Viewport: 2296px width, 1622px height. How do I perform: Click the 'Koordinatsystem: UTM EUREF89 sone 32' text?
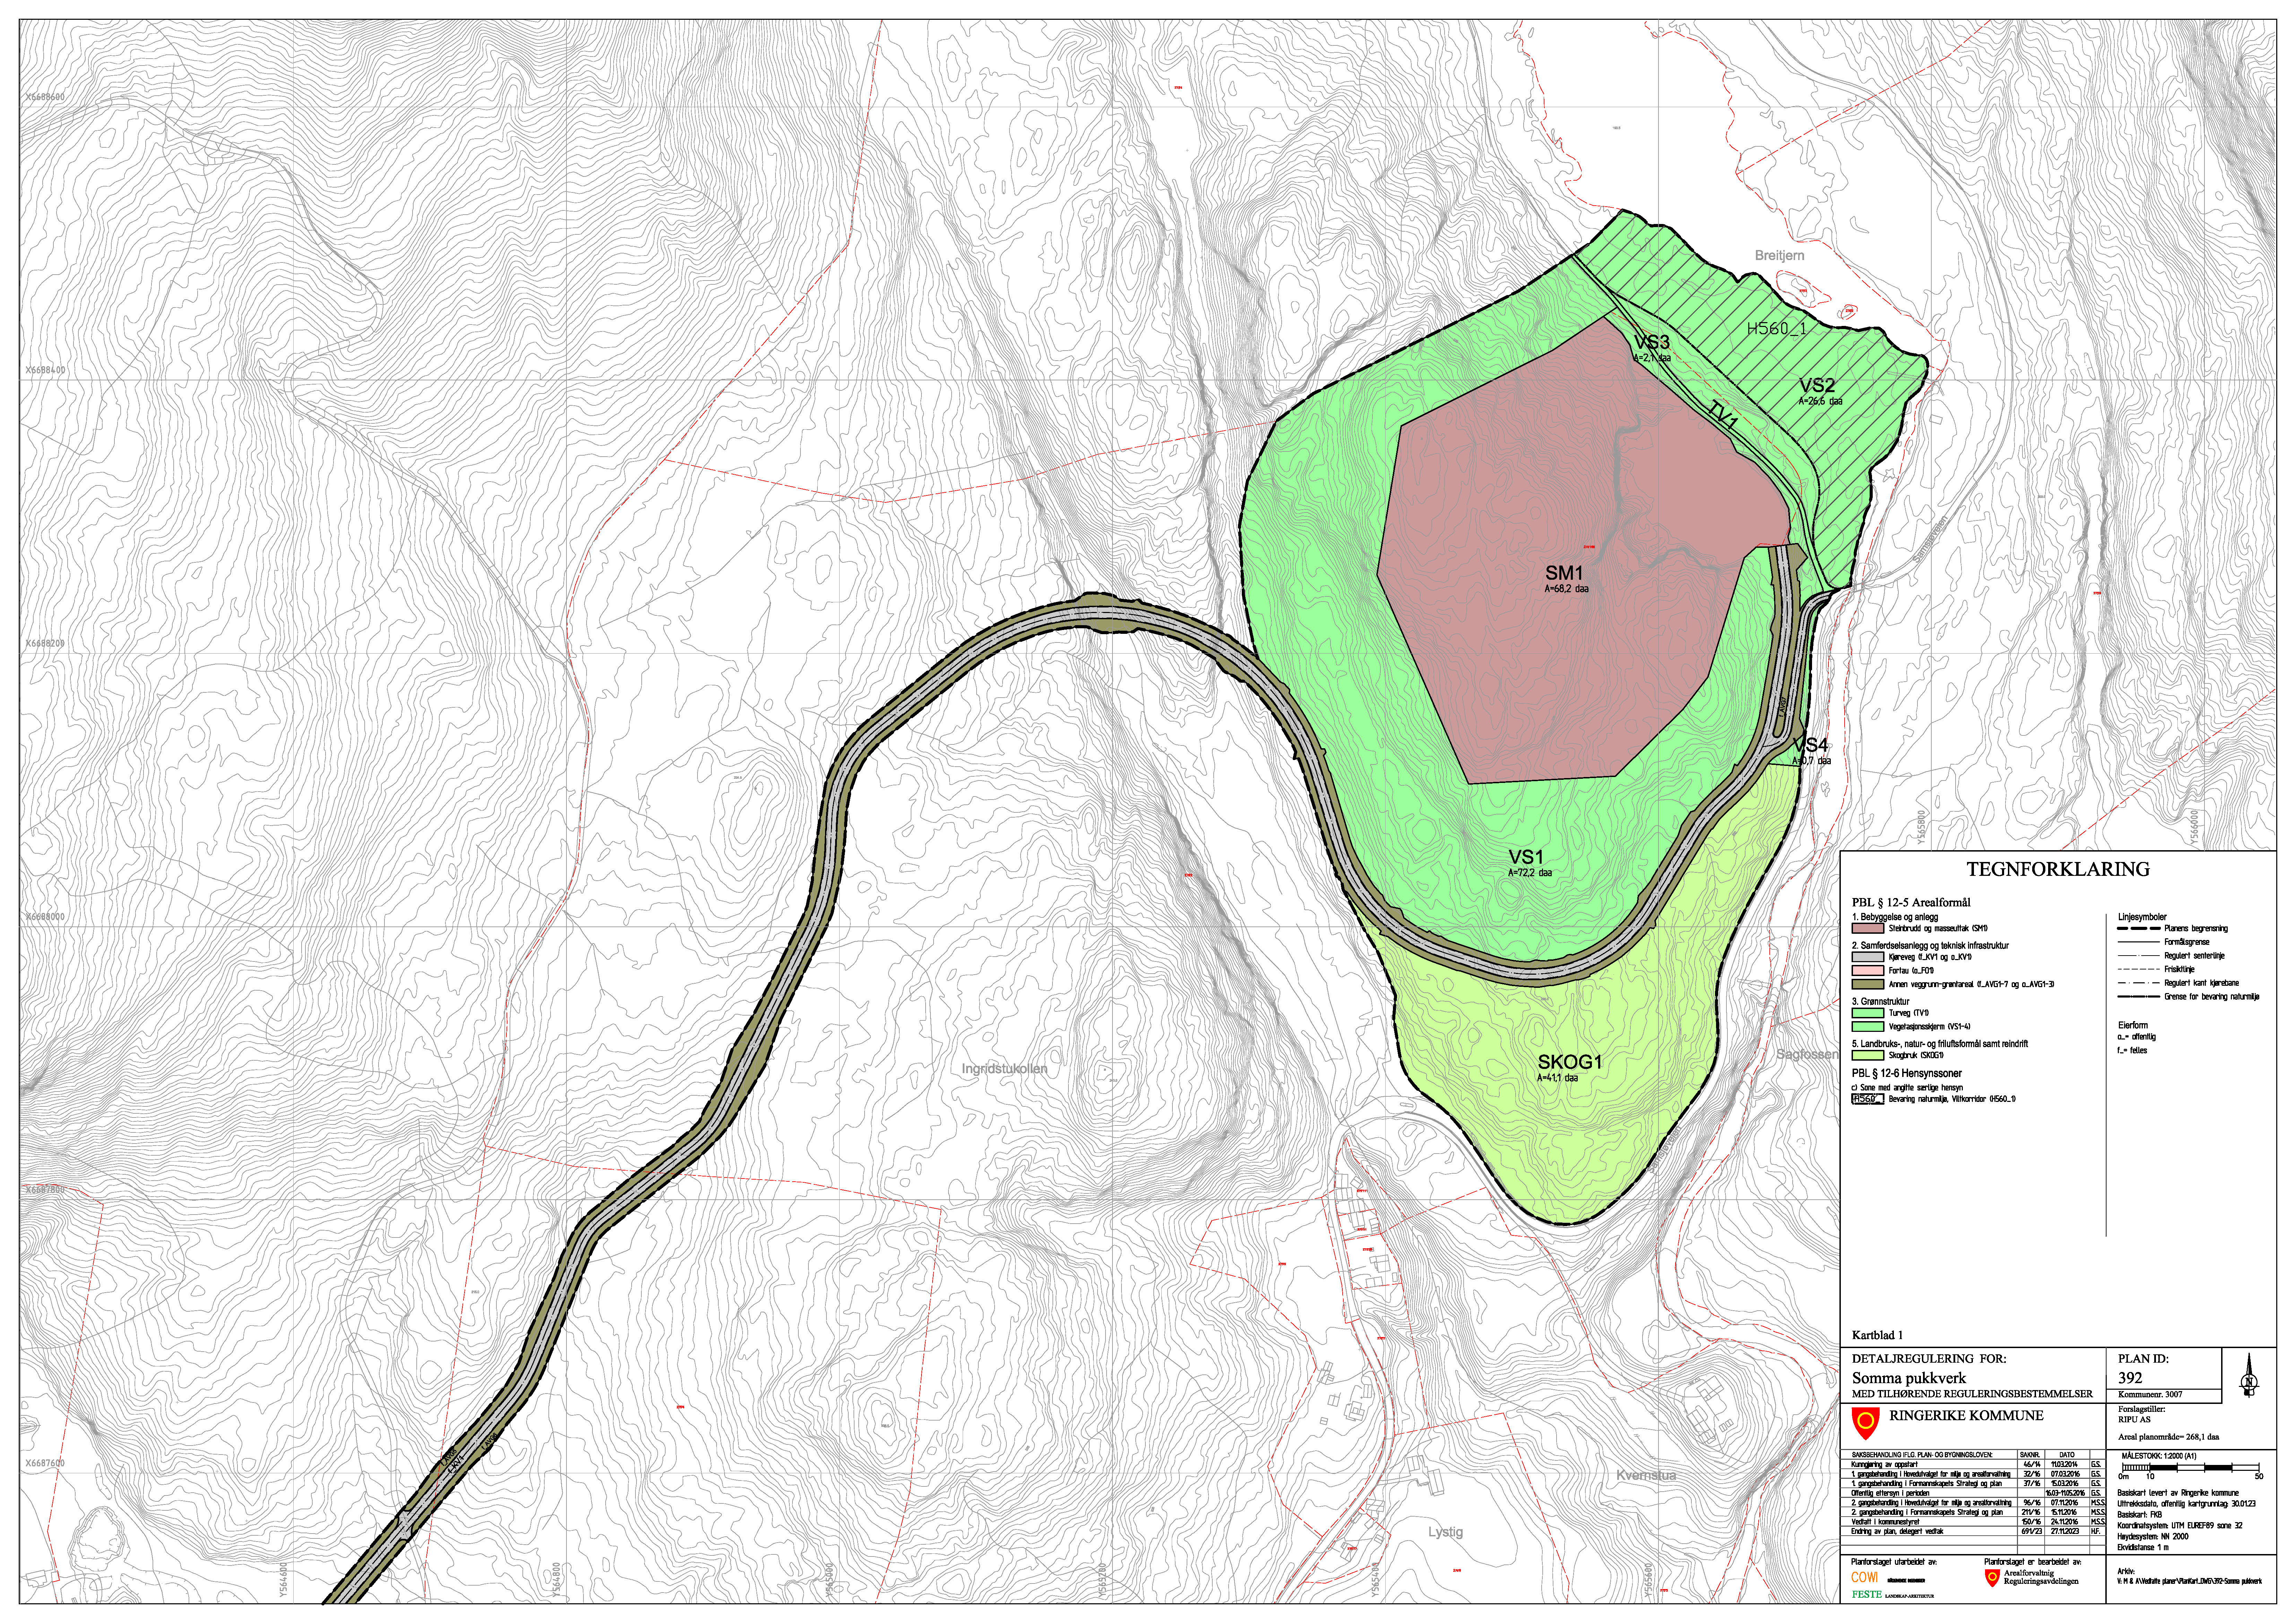tap(2179, 1526)
